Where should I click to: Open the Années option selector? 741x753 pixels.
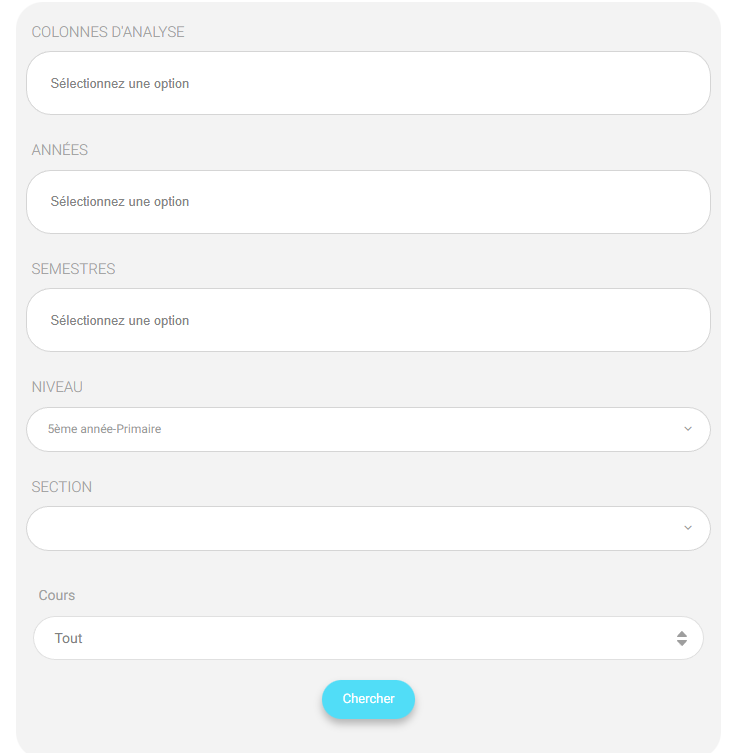368,202
